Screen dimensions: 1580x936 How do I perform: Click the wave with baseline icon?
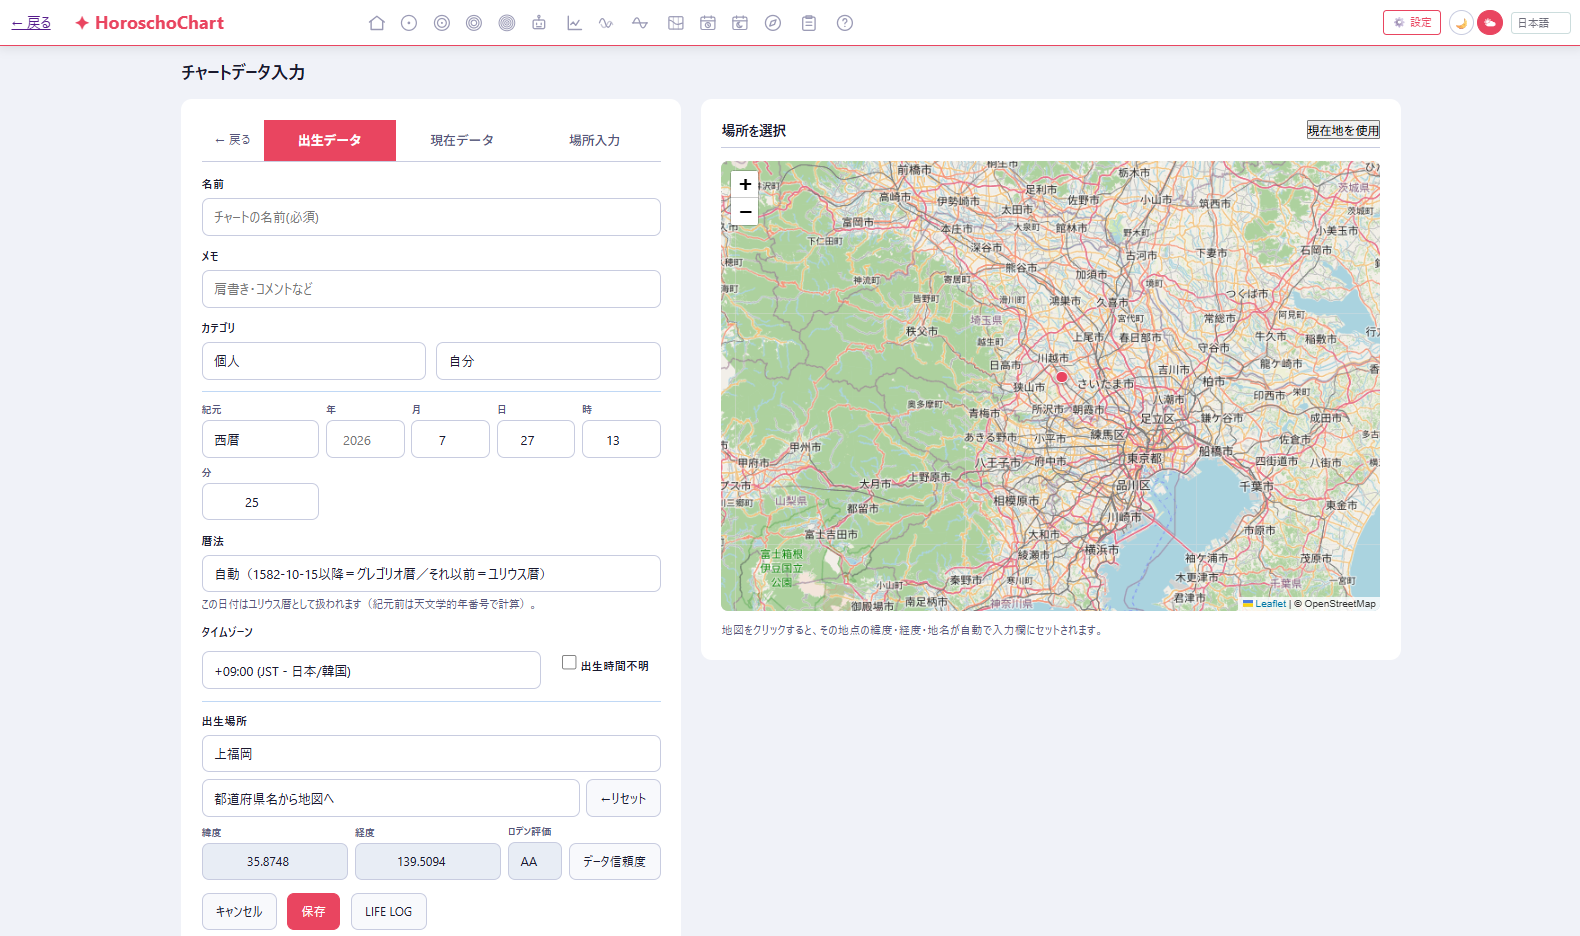tap(640, 23)
